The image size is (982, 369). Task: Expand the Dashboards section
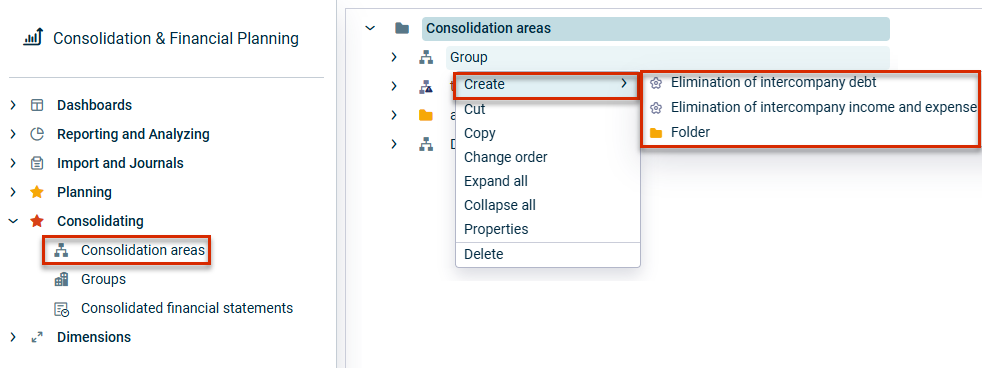click(13, 105)
